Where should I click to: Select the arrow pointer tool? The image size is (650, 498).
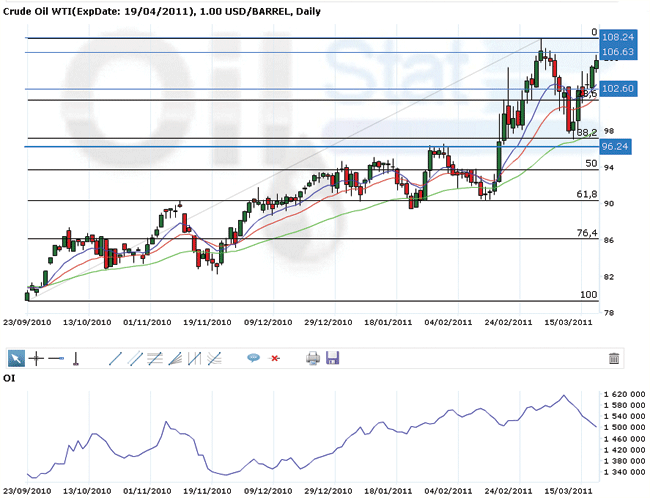click(x=17, y=358)
